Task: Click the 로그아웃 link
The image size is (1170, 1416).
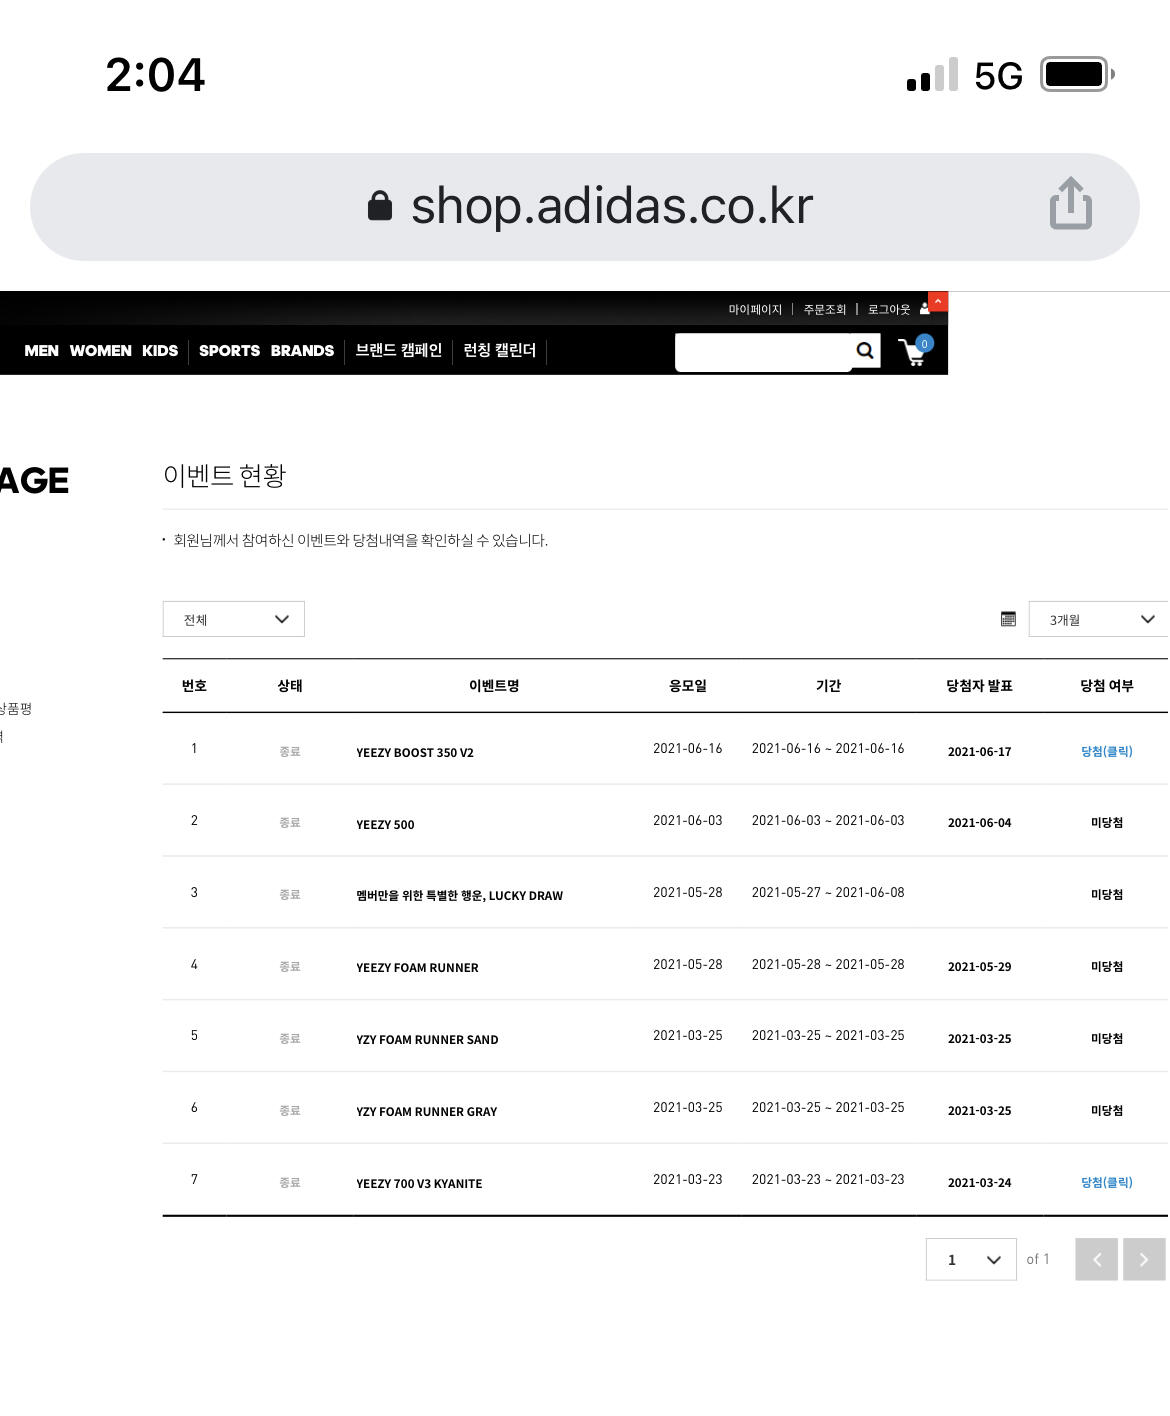Action: click(x=888, y=310)
